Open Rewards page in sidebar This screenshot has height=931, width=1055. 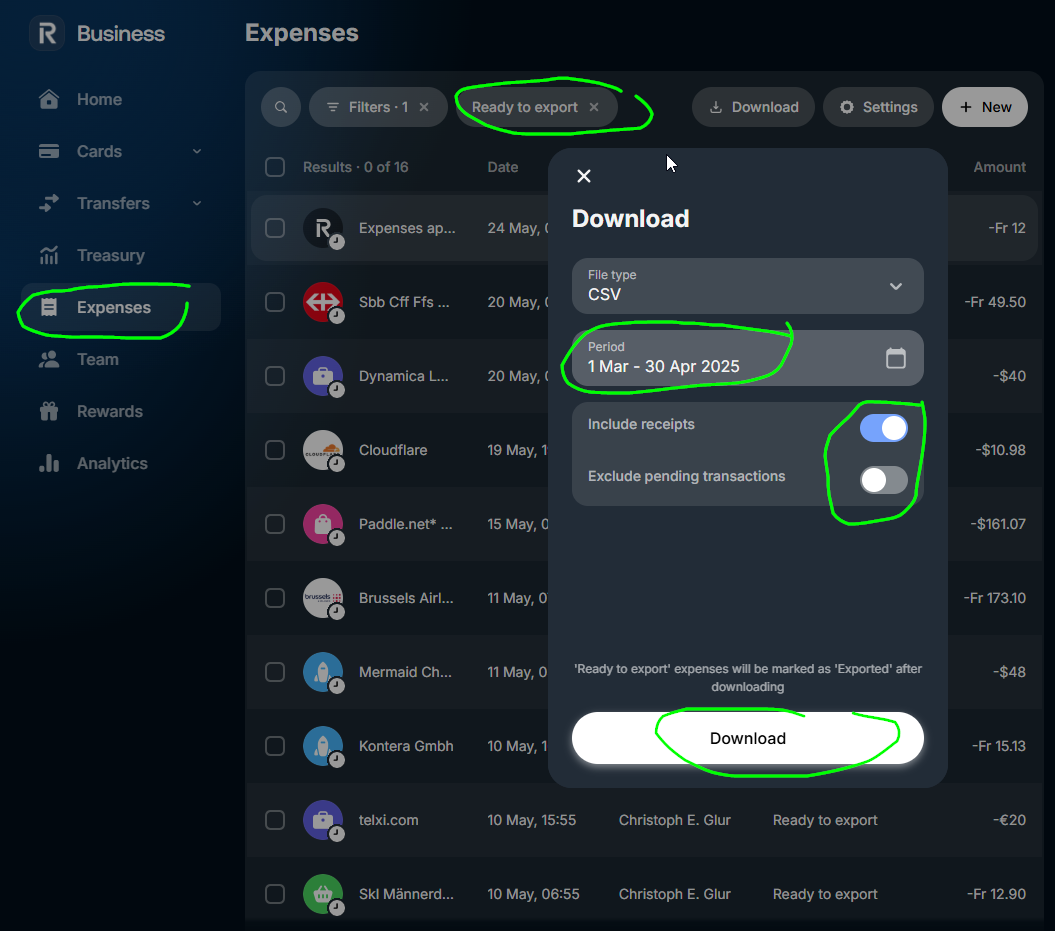pyautogui.click(x=121, y=411)
